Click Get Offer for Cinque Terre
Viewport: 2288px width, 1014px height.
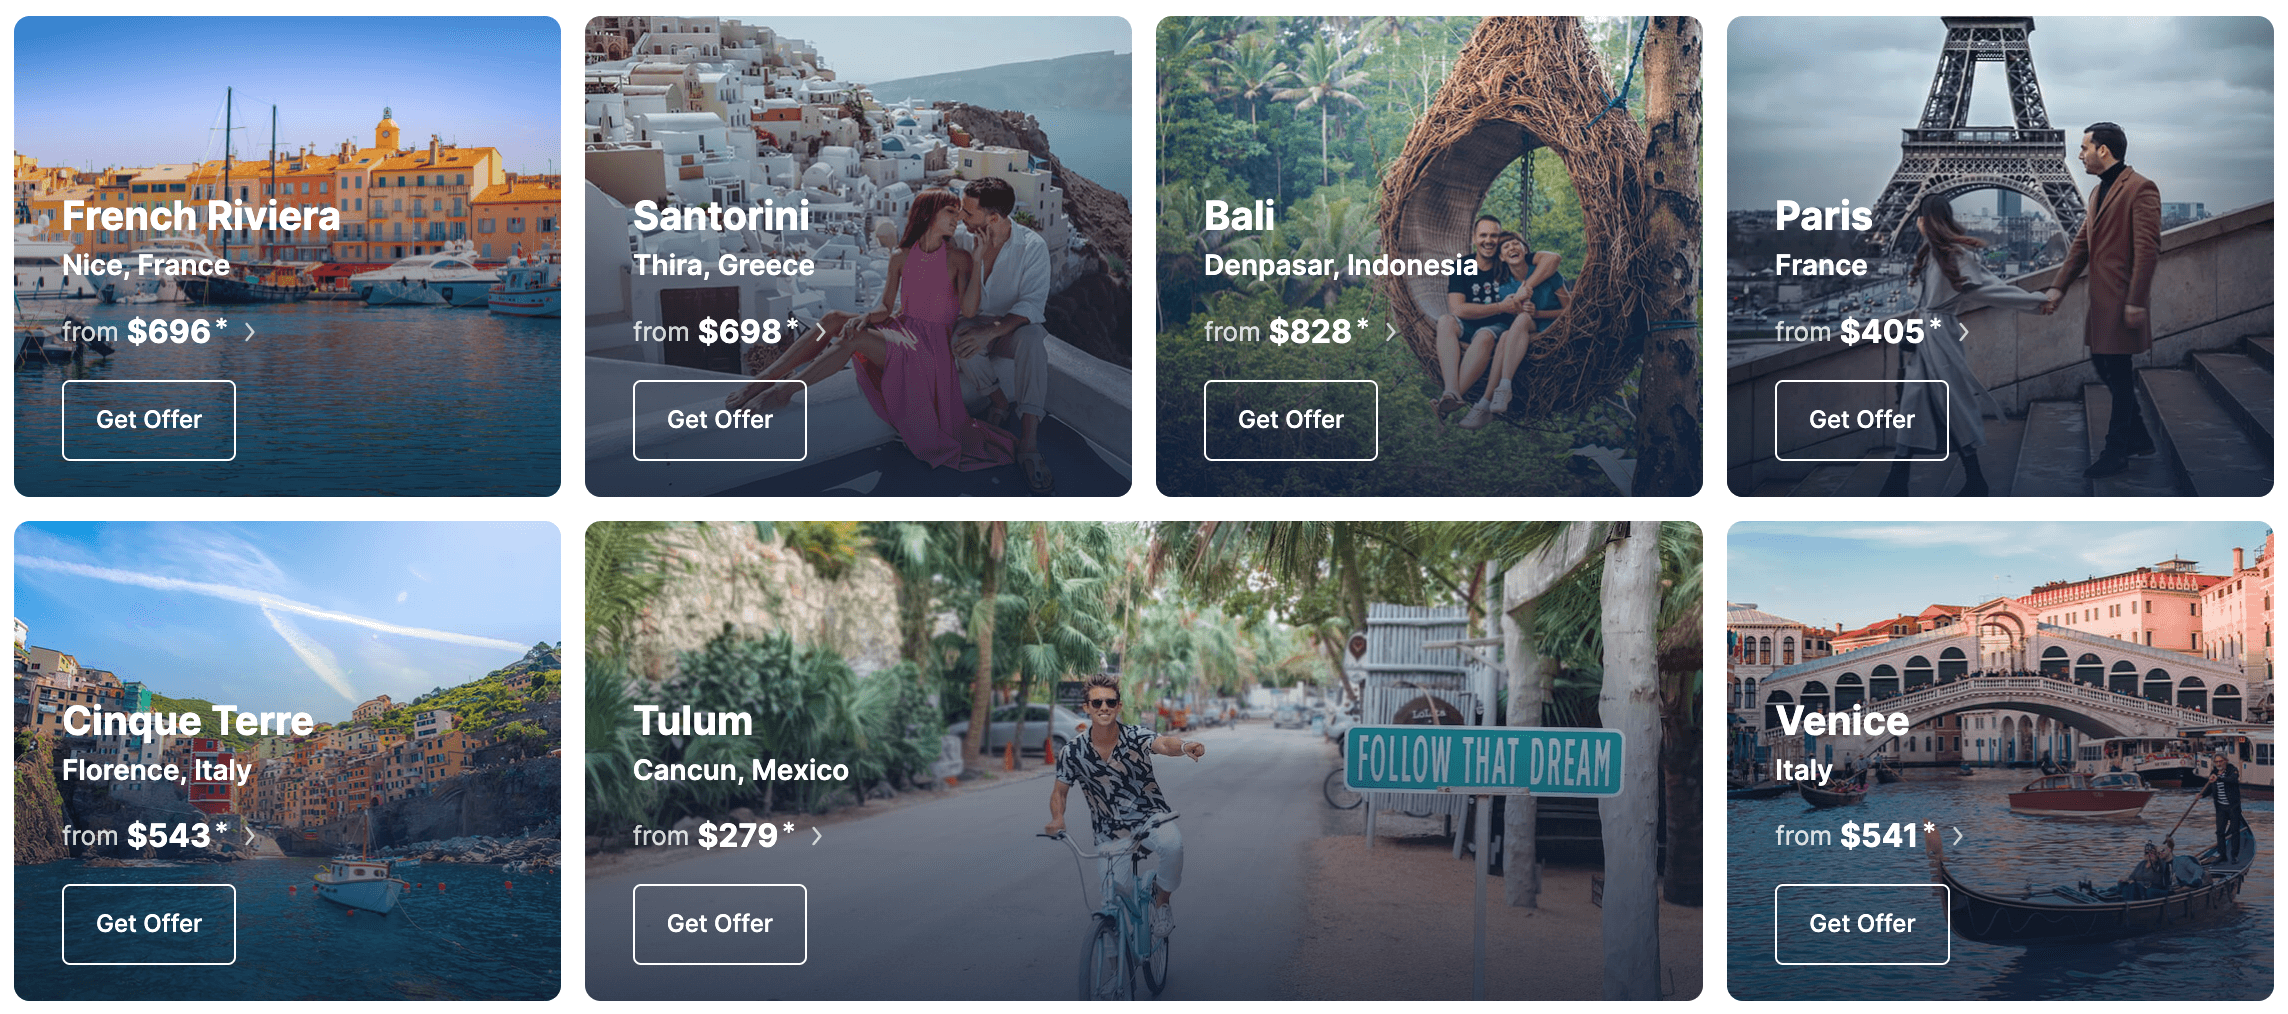tap(149, 924)
